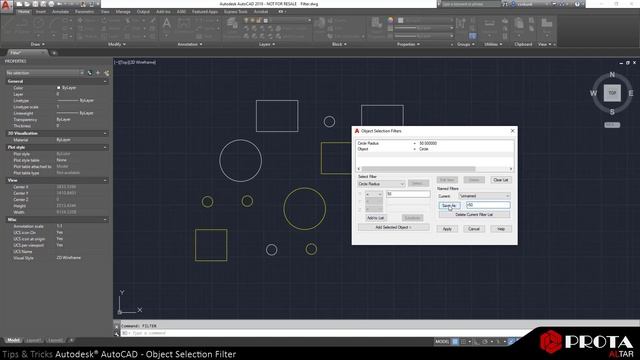Open the No selection dropdown in Properties

[x=44, y=73]
